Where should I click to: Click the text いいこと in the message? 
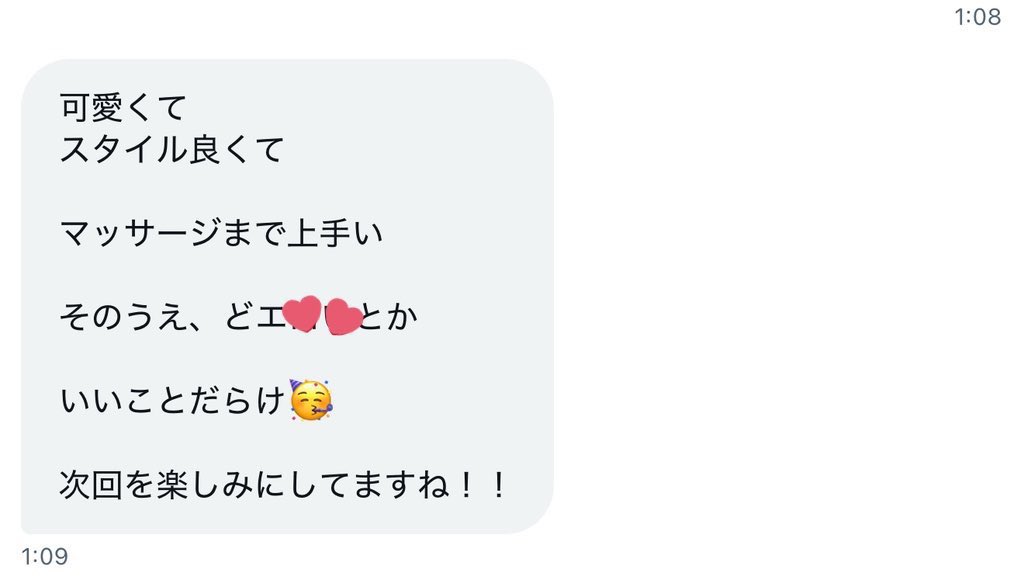pos(123,400)
